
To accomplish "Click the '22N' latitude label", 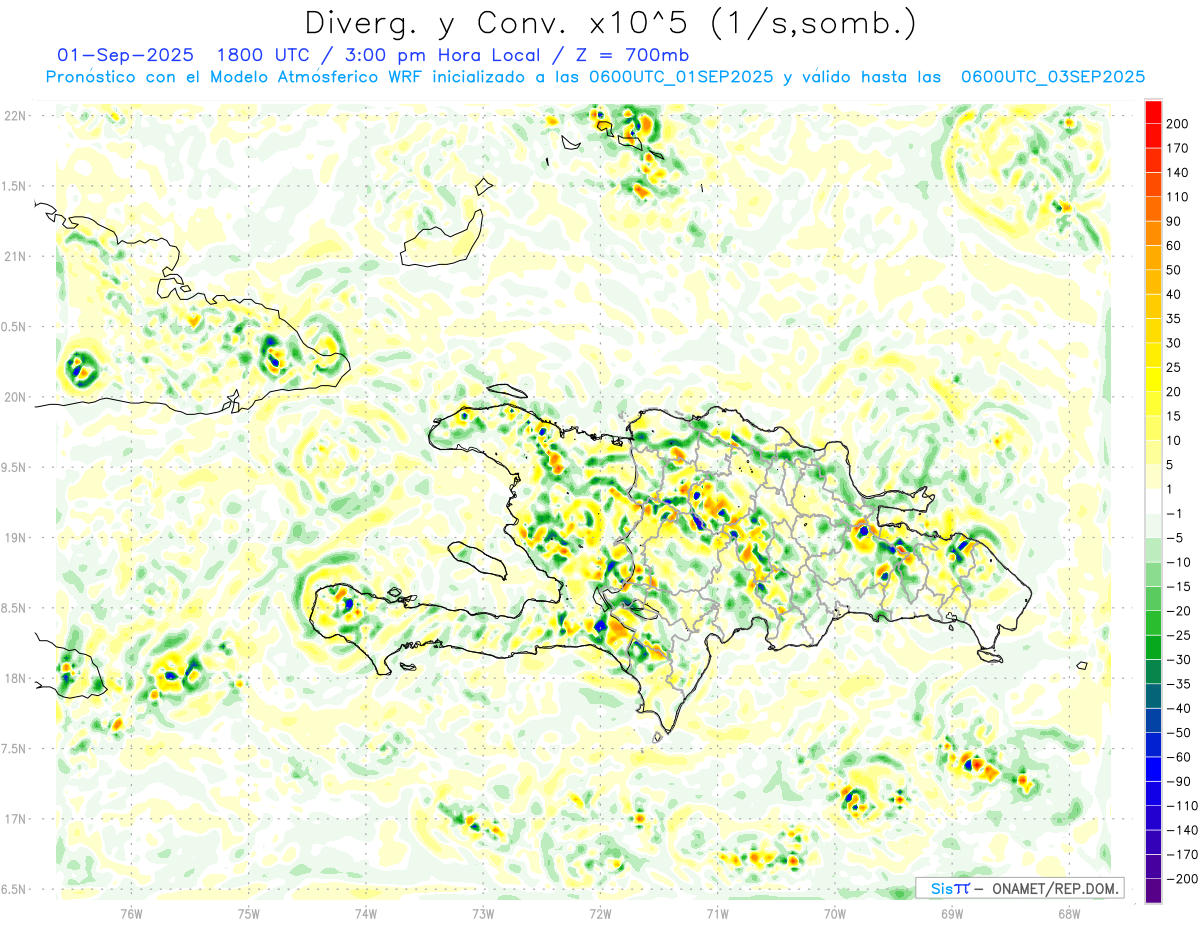I will pos(15,116).
